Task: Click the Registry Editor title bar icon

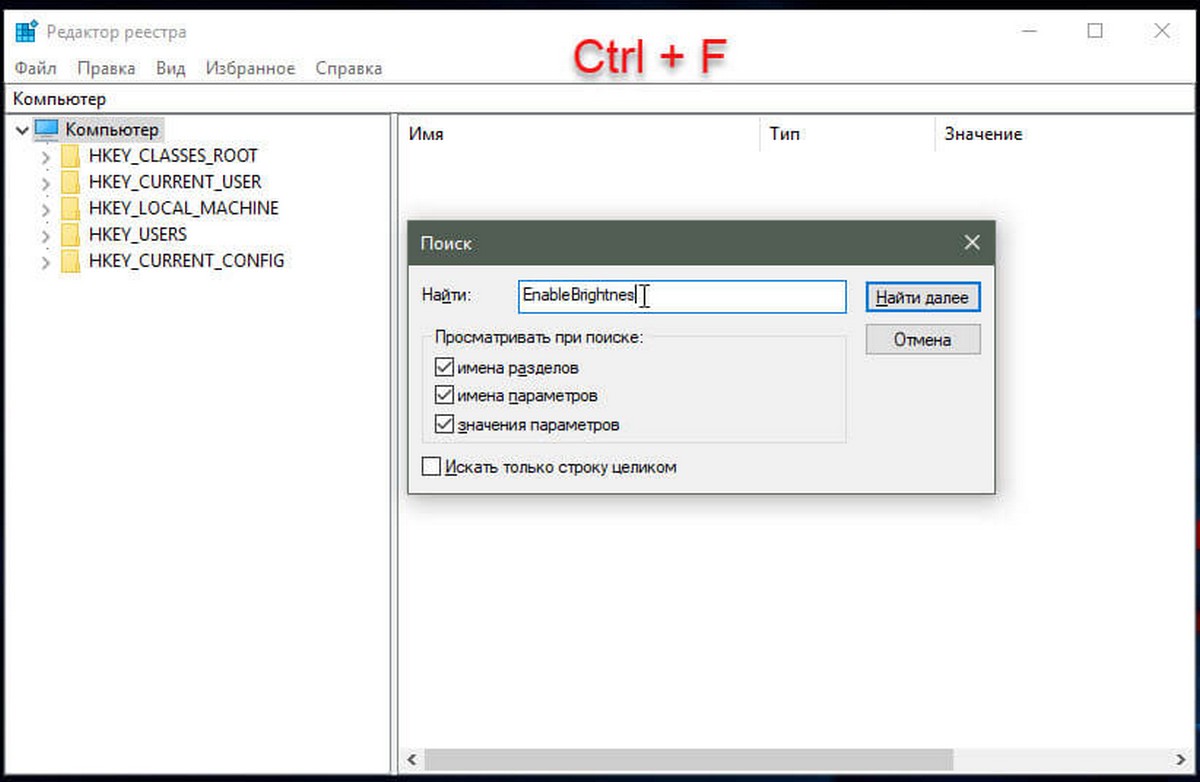Action: point(25,31)
